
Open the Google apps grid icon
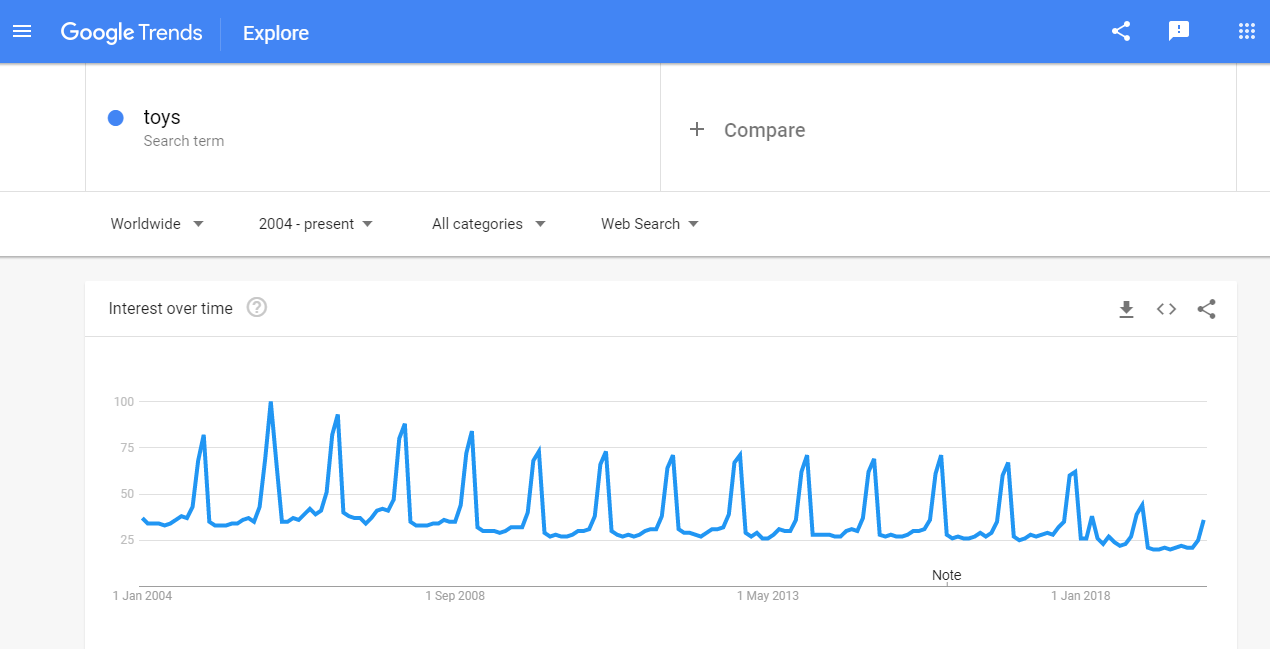pyautogui.click(x=1246, y=31)
